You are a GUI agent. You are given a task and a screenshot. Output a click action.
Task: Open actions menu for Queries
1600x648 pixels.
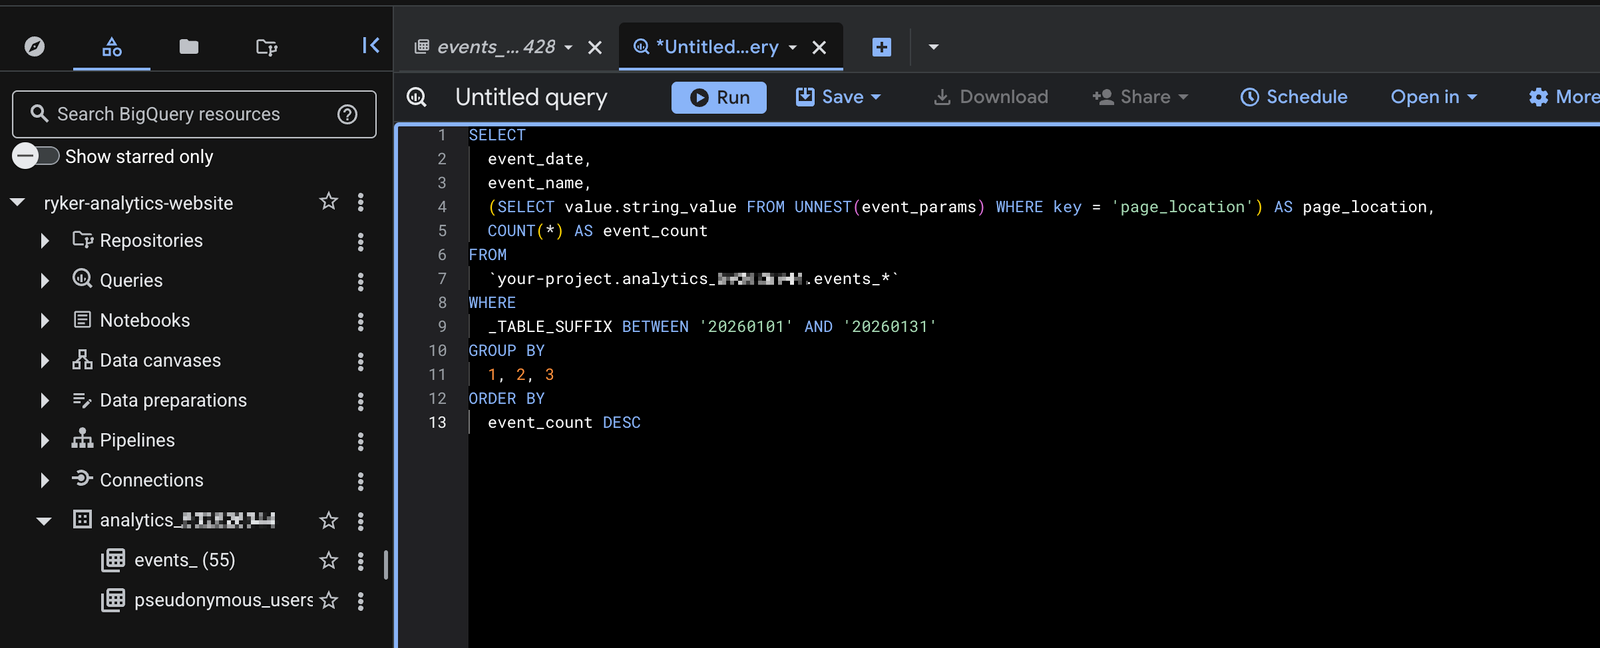(x=361, y=281)
